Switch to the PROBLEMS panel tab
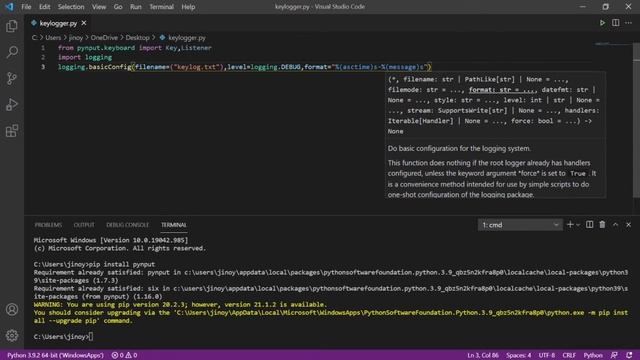 coord(48,225)
